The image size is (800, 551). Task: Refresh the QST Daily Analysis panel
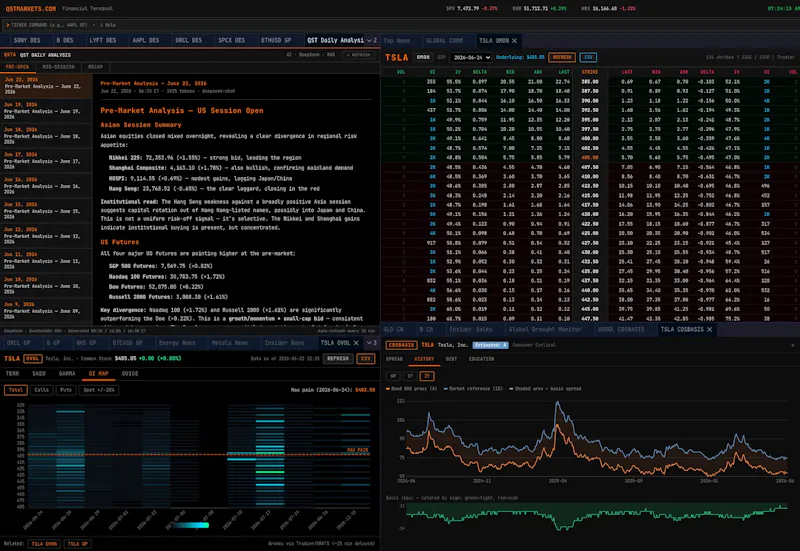(x=358, y=55)
